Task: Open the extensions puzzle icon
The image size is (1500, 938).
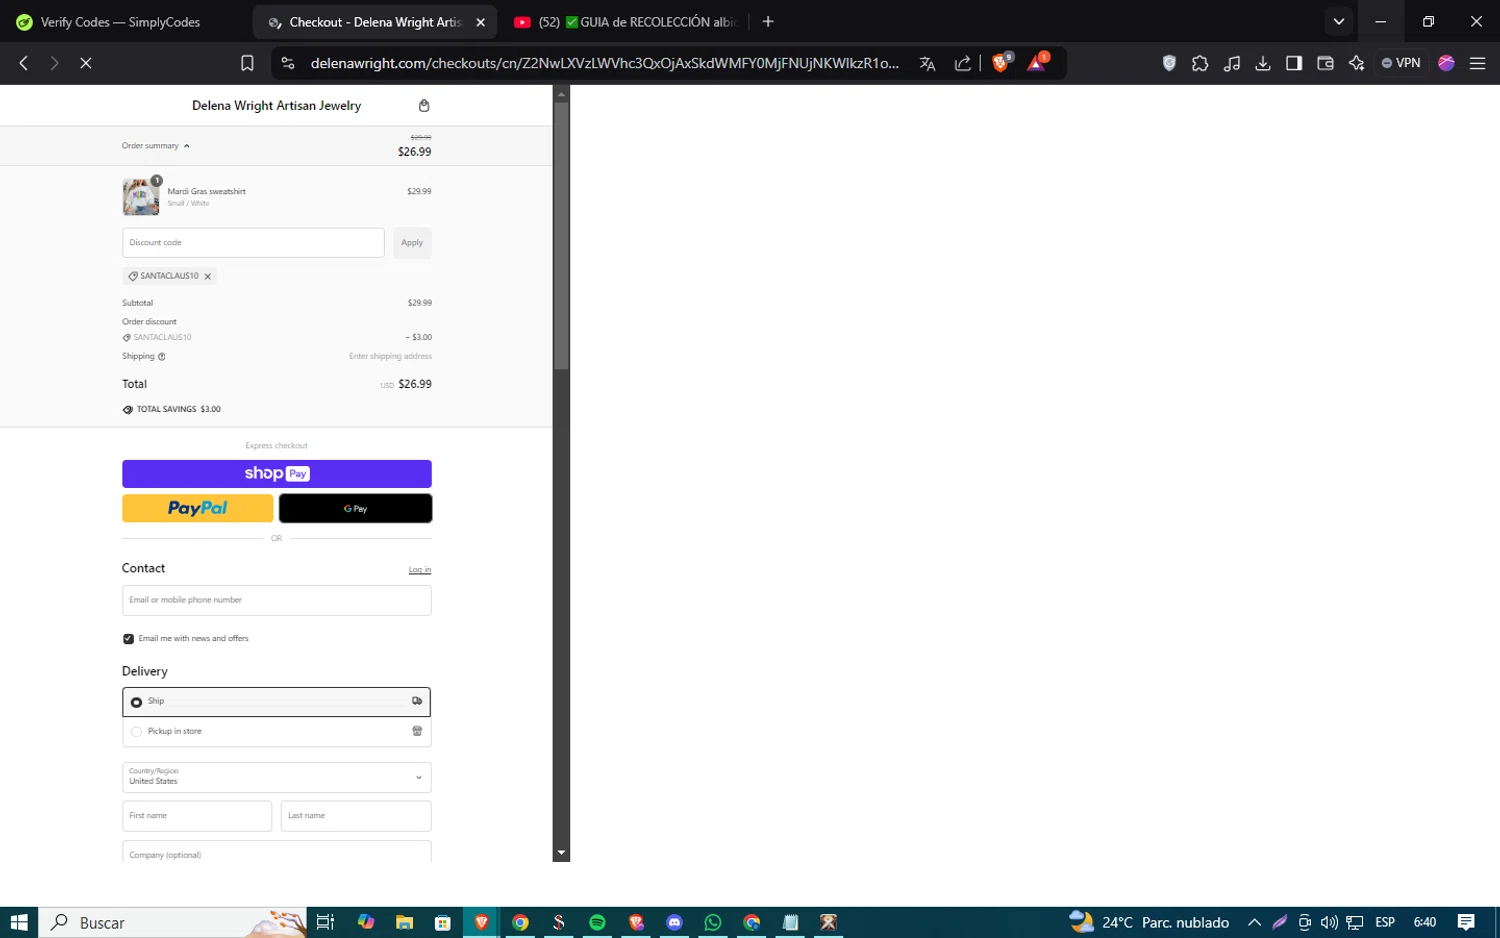Action: (x=1200, y=63)
